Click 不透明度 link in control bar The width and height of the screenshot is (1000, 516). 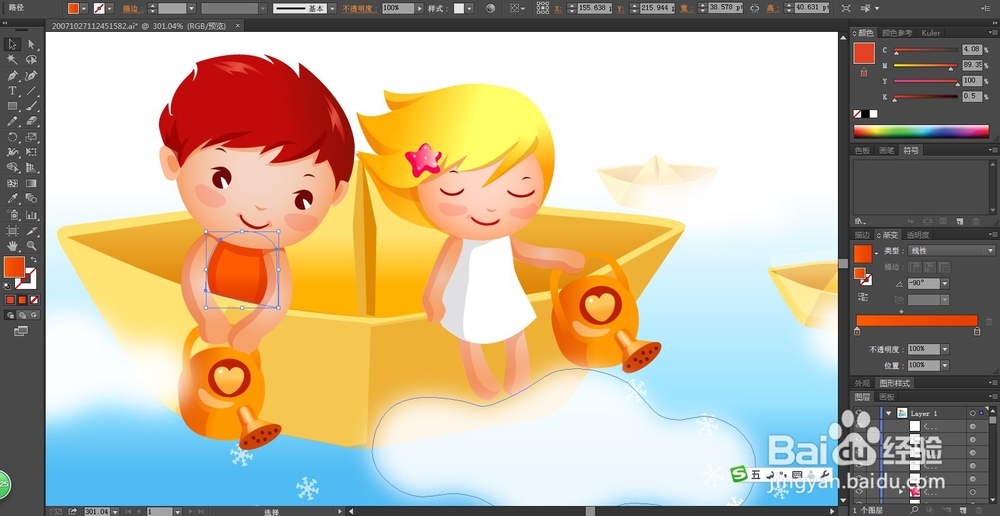tap(360, 8)
